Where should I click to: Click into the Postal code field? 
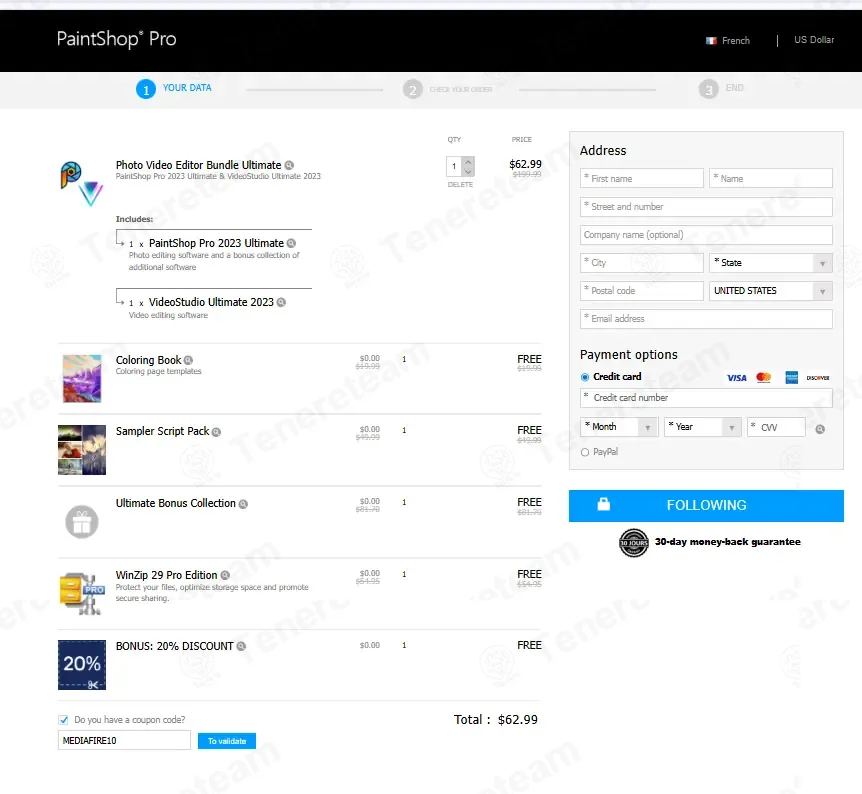click(642, 291)
